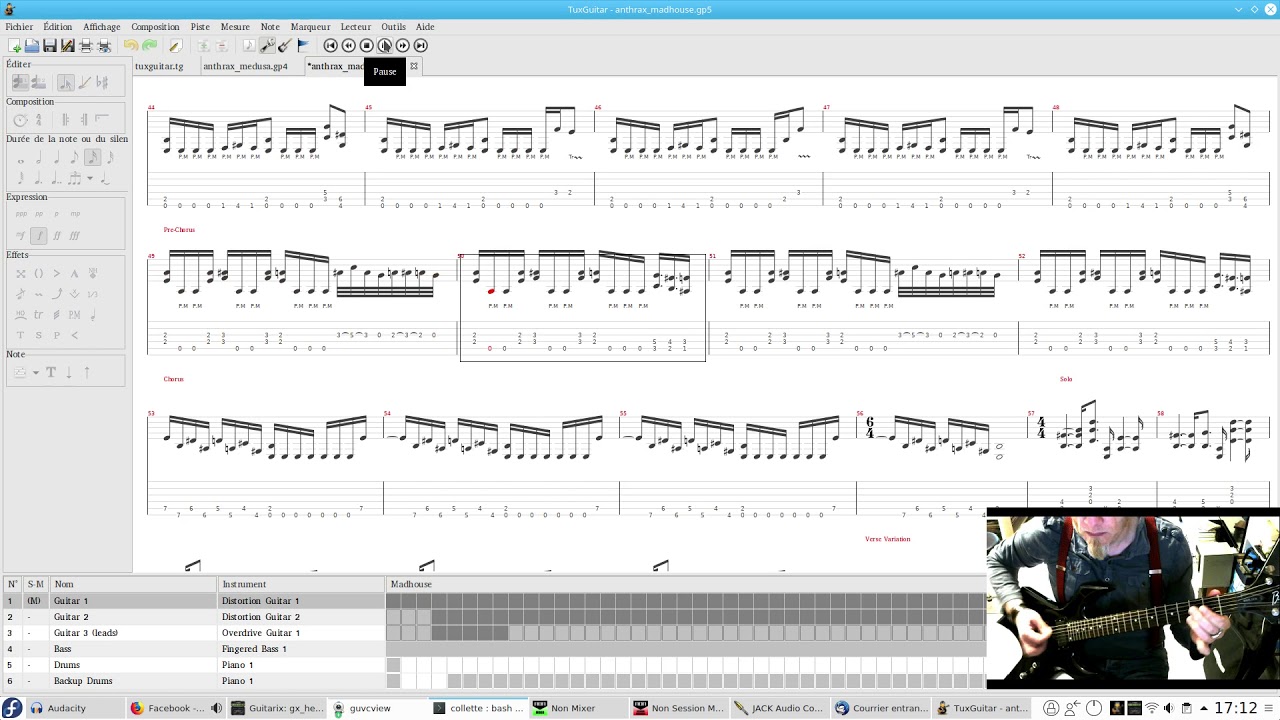1280x720 pixels.
Task: Jump to first measure playback button
Action: 331,45
